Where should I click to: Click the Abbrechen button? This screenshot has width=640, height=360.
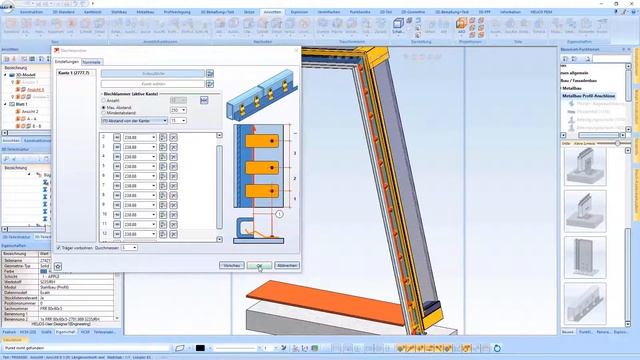tap(287, 266)
